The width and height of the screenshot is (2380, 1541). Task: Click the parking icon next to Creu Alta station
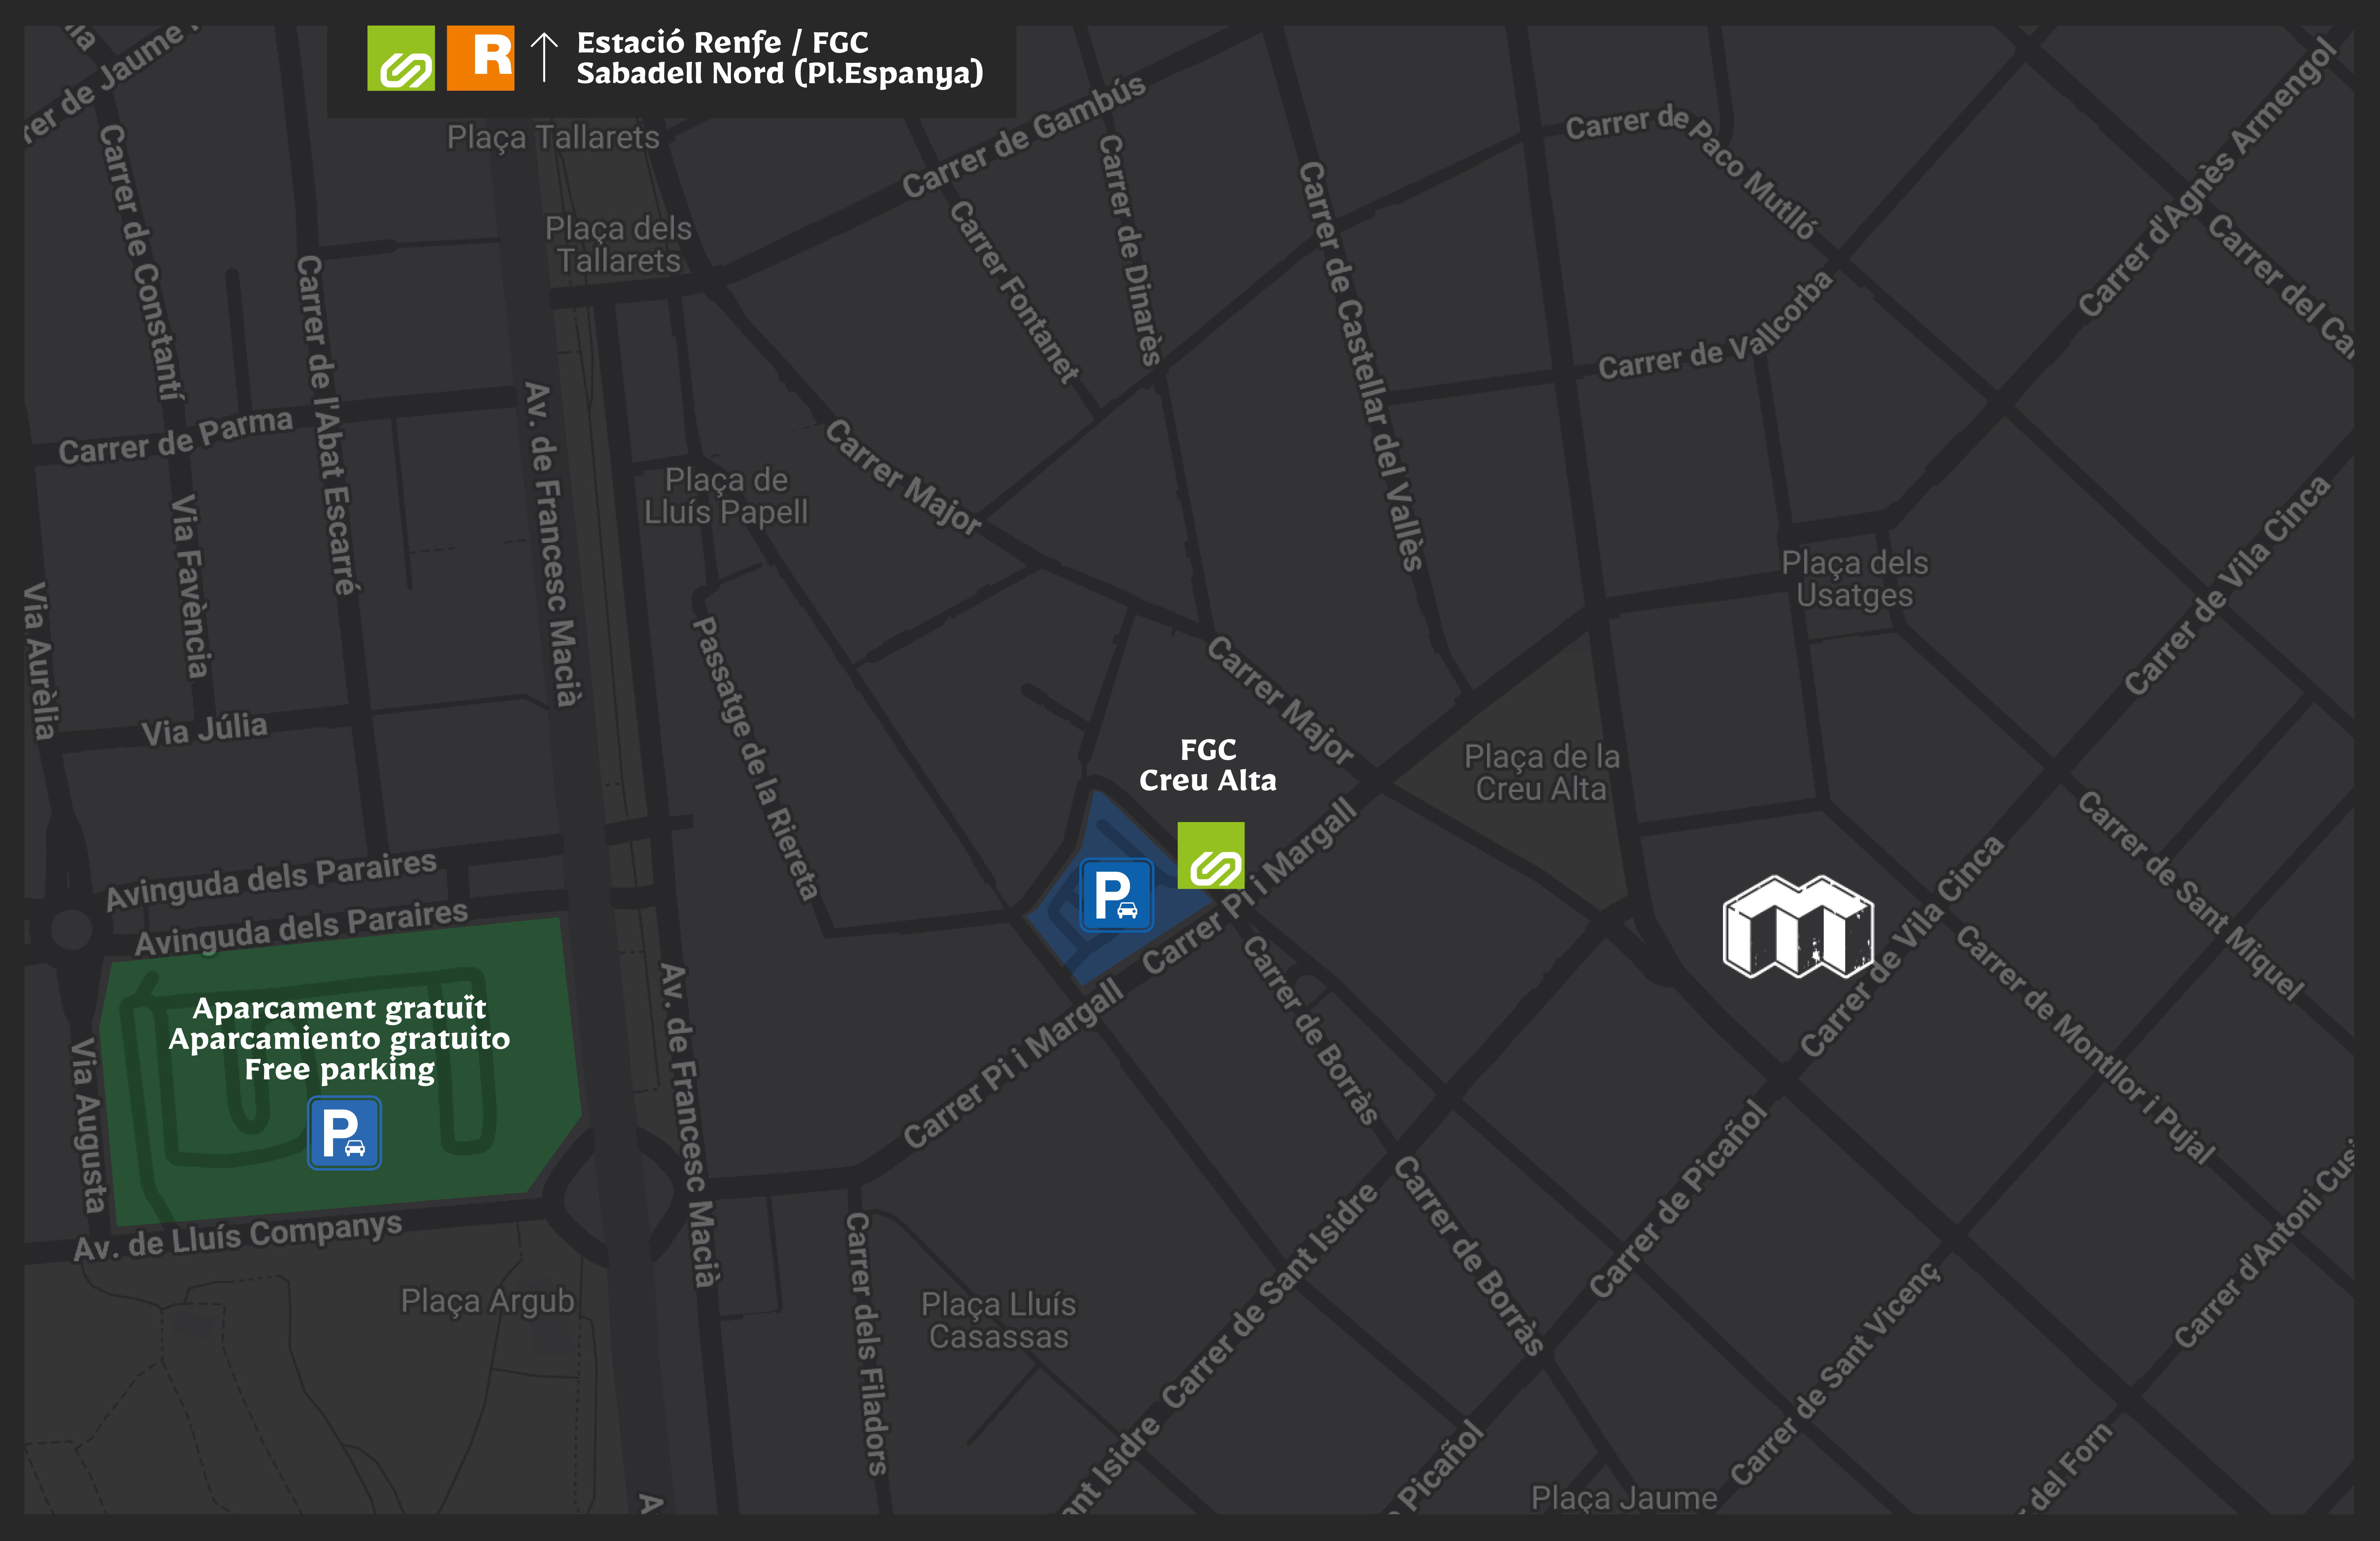(1117, 895)
